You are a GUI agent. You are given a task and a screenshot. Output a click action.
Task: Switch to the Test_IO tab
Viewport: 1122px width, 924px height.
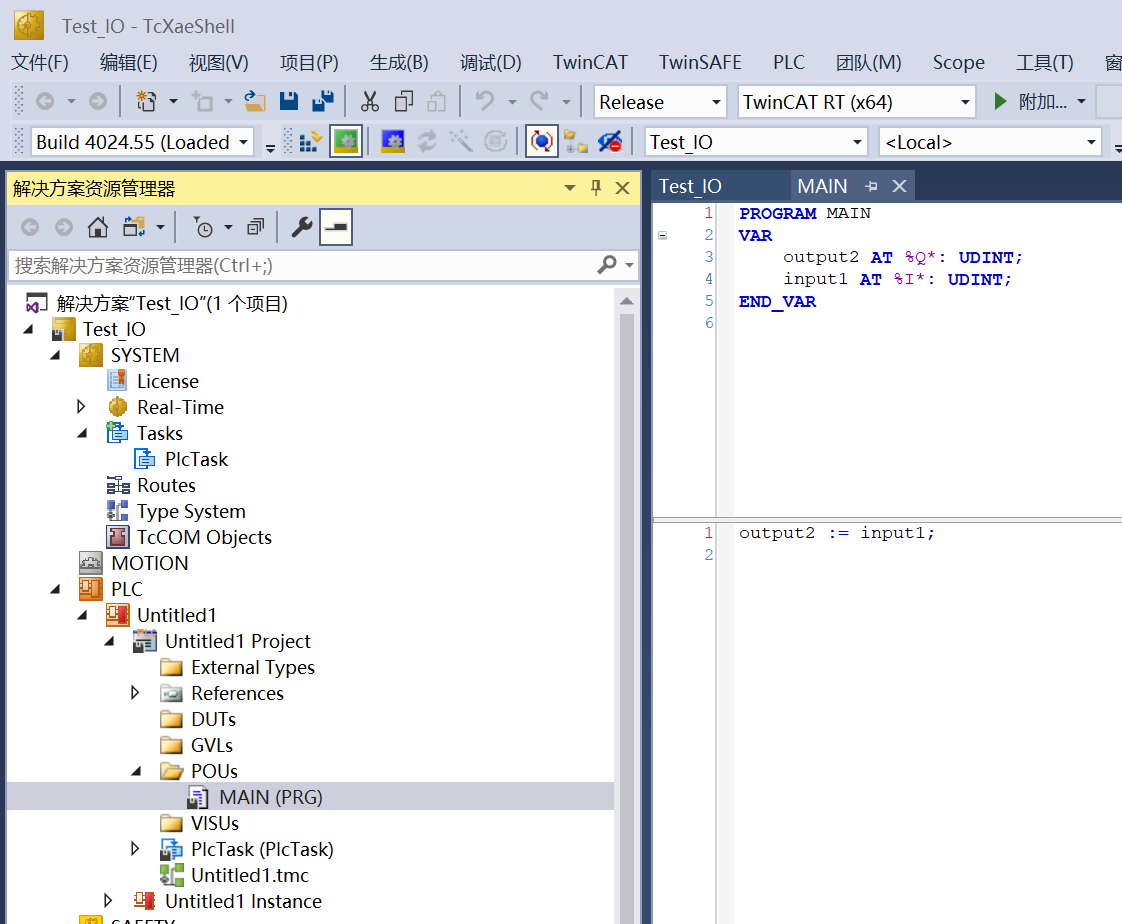(x=690, y=186)
